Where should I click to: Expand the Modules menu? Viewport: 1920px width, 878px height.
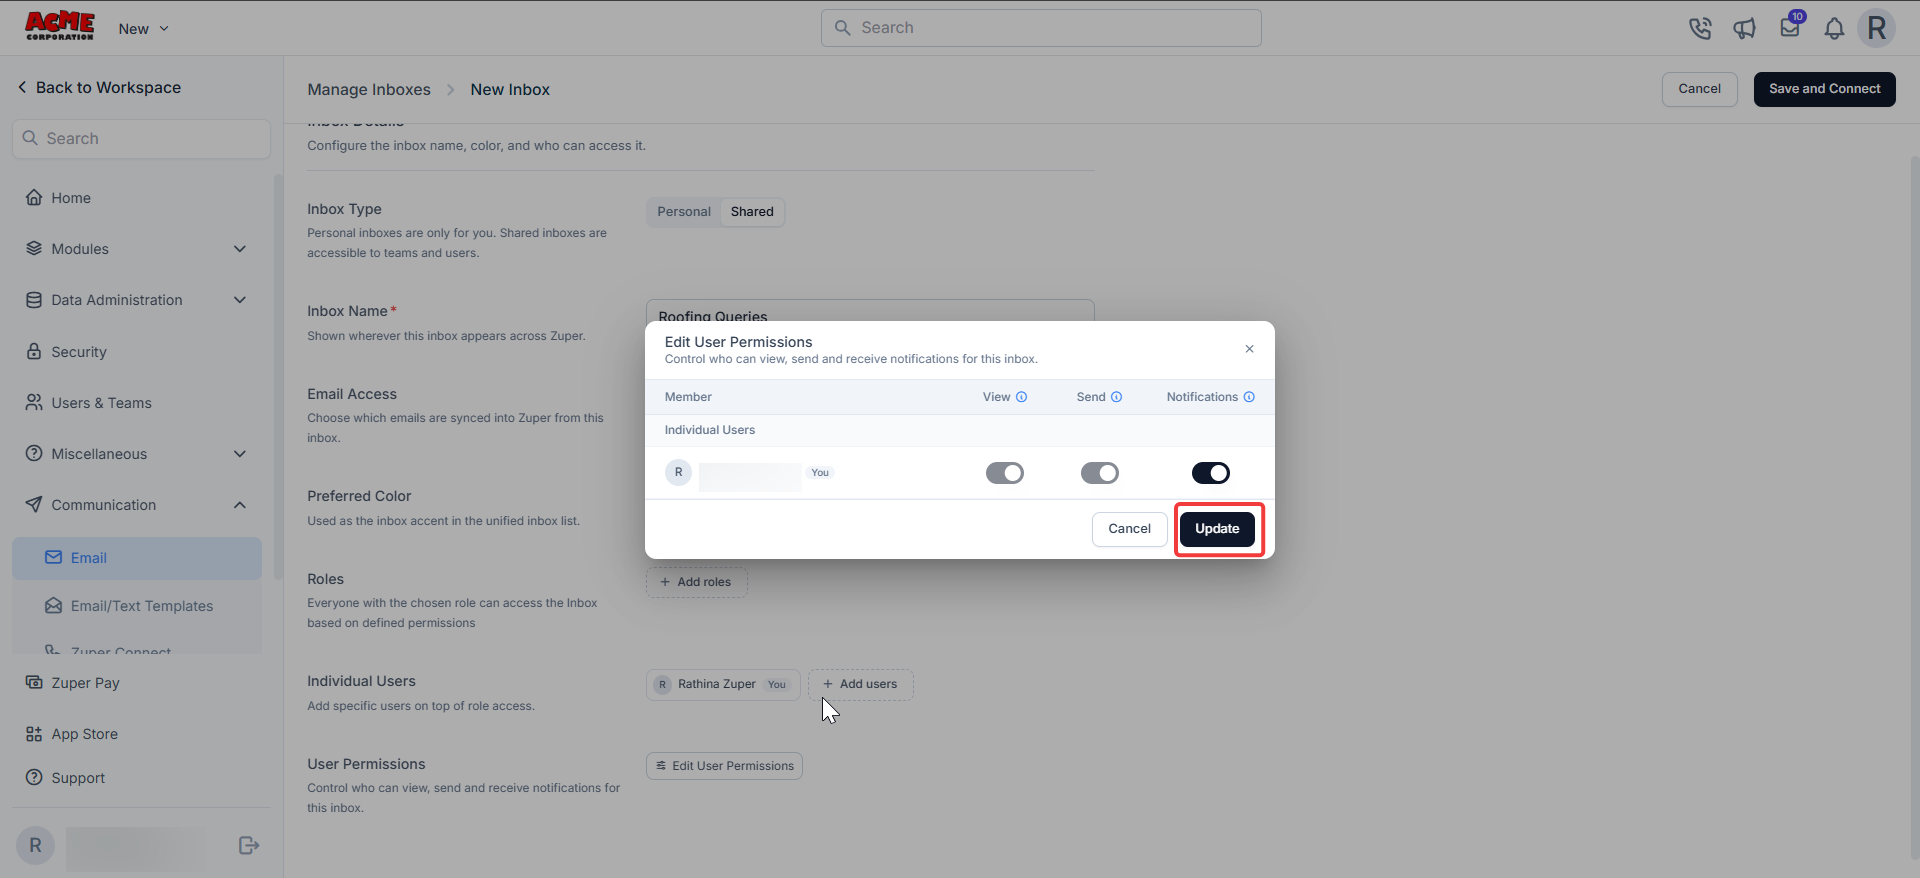click(x=137, y=249)
